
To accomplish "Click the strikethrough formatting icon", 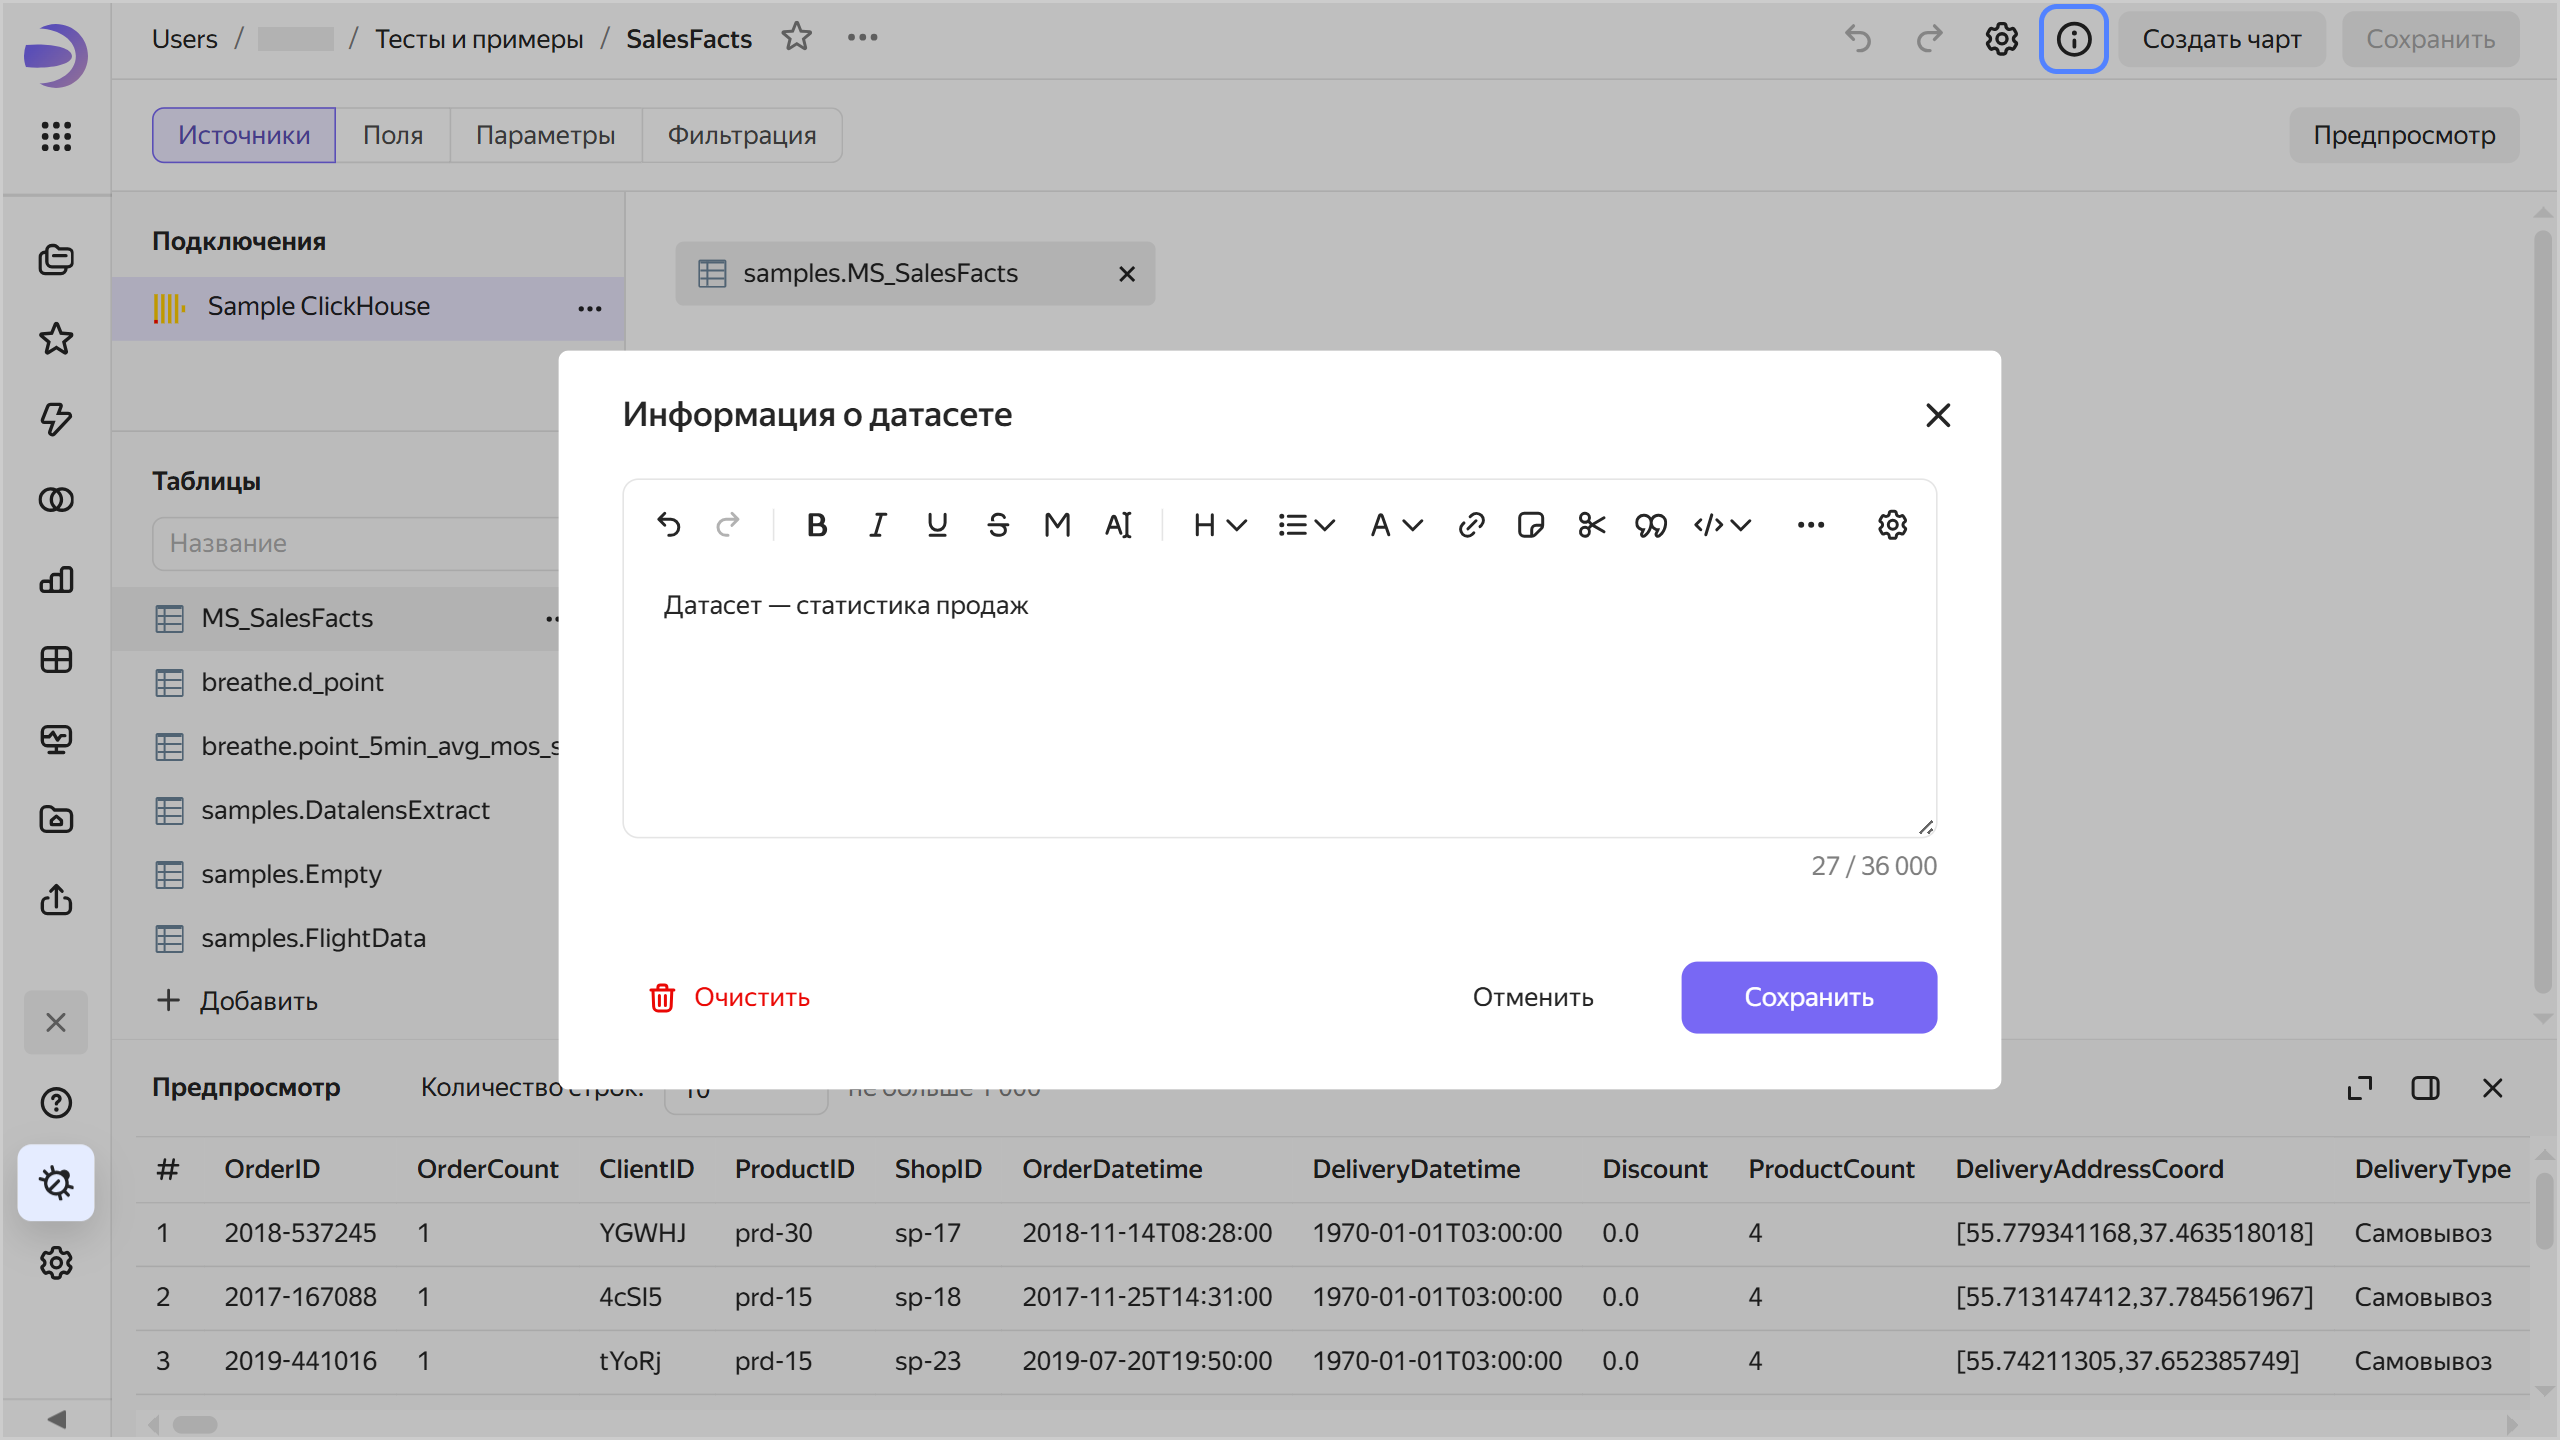I will tap(997, 525).
